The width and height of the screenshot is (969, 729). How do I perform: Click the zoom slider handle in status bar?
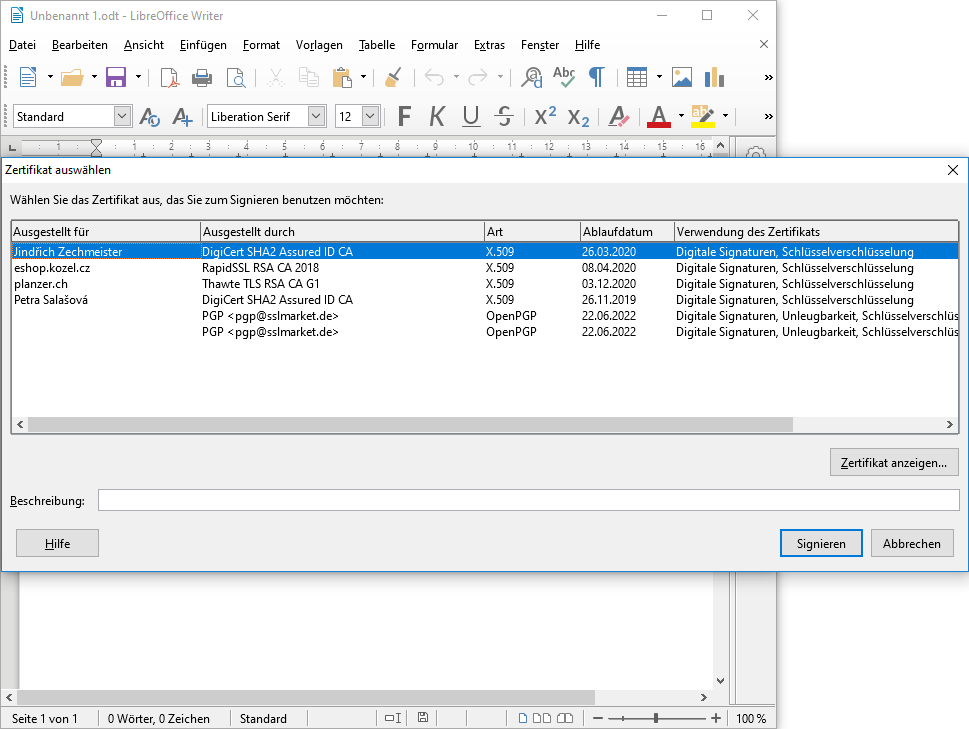[x=656, y=718]
